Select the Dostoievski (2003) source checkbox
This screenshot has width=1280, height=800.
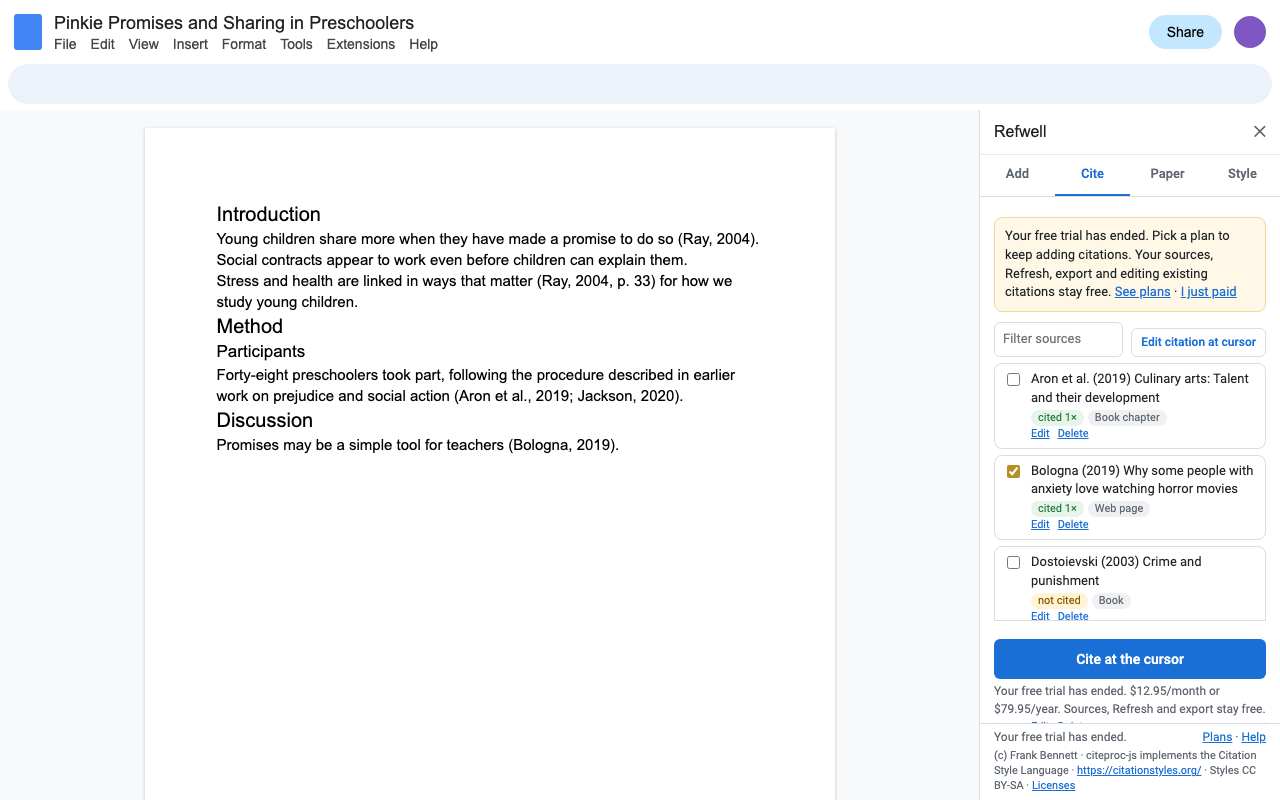[x=1013, y=563]
